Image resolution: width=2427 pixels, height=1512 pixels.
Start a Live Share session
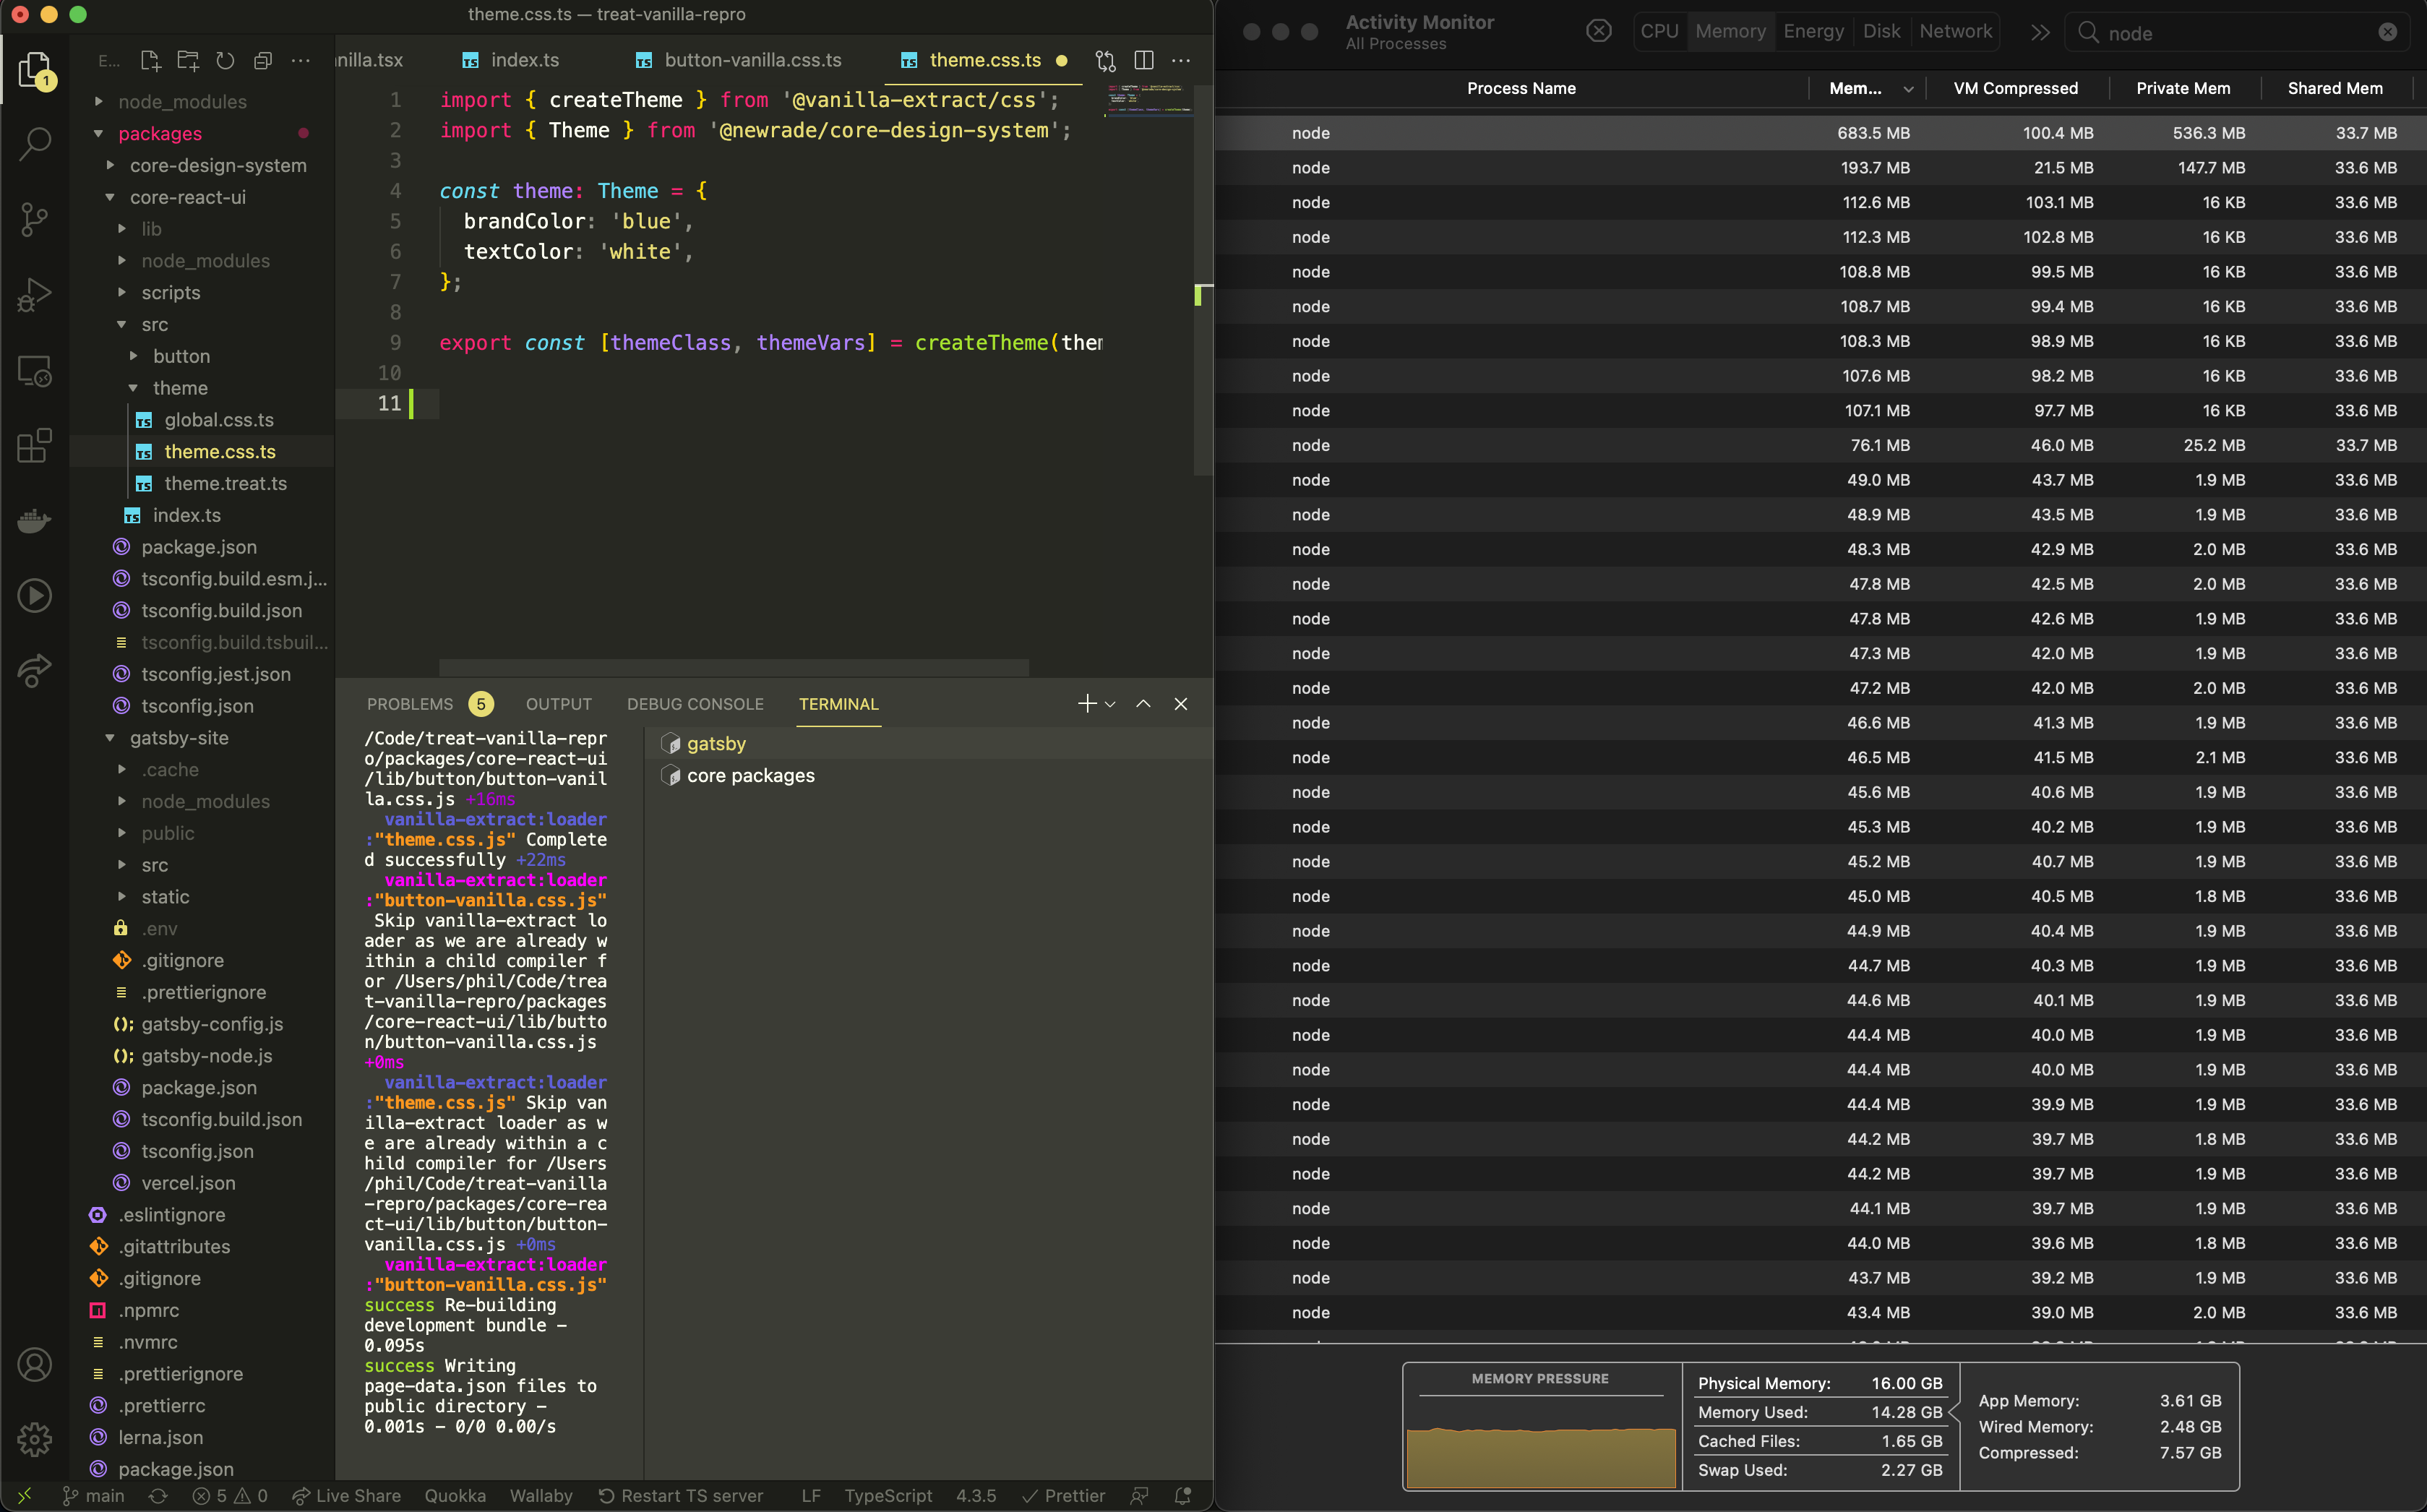point(347,1495)
